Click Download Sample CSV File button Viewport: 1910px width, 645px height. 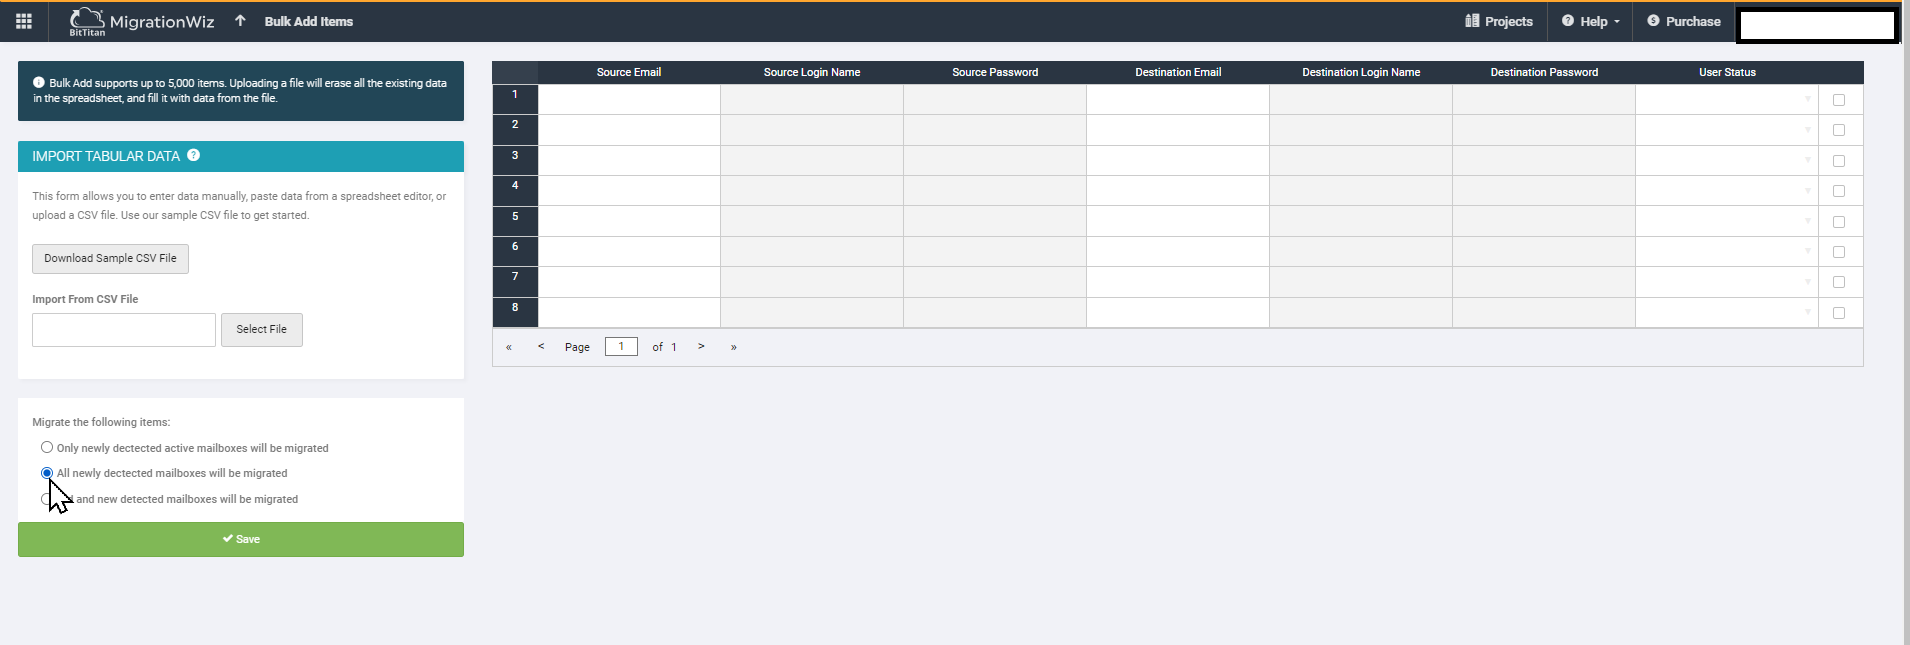pyautogui.click(x=110, y=258)
